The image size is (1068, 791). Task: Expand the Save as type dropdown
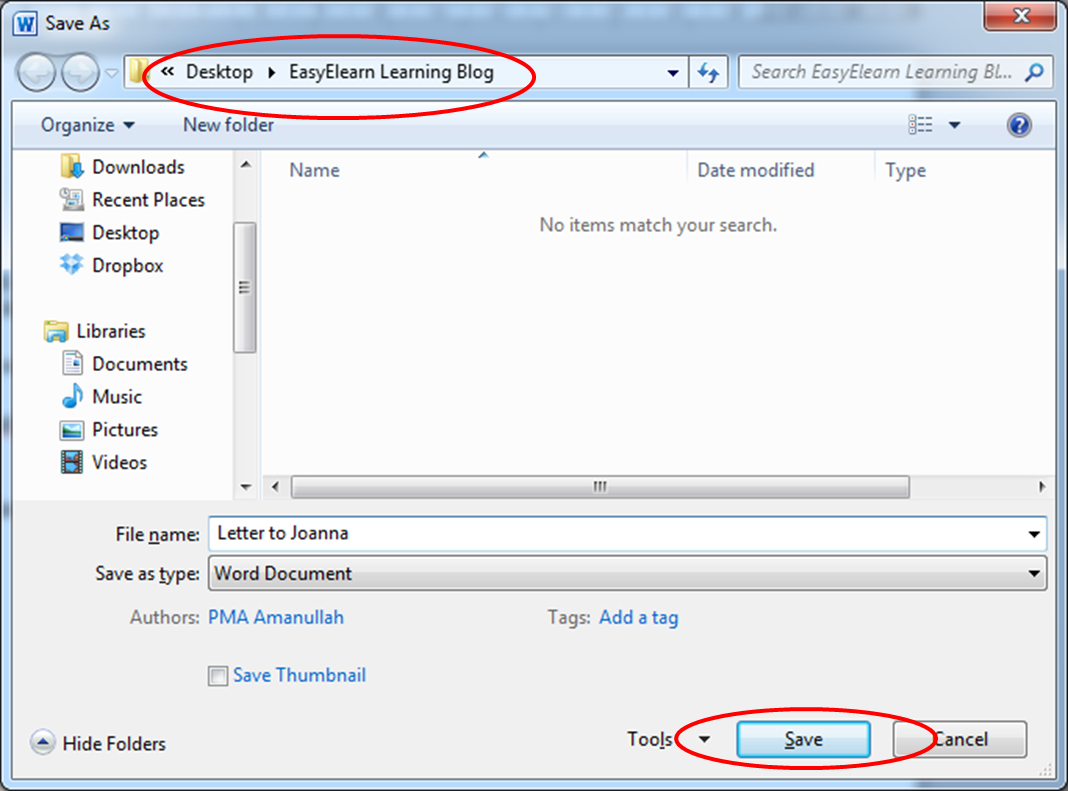click(1033, 573)
